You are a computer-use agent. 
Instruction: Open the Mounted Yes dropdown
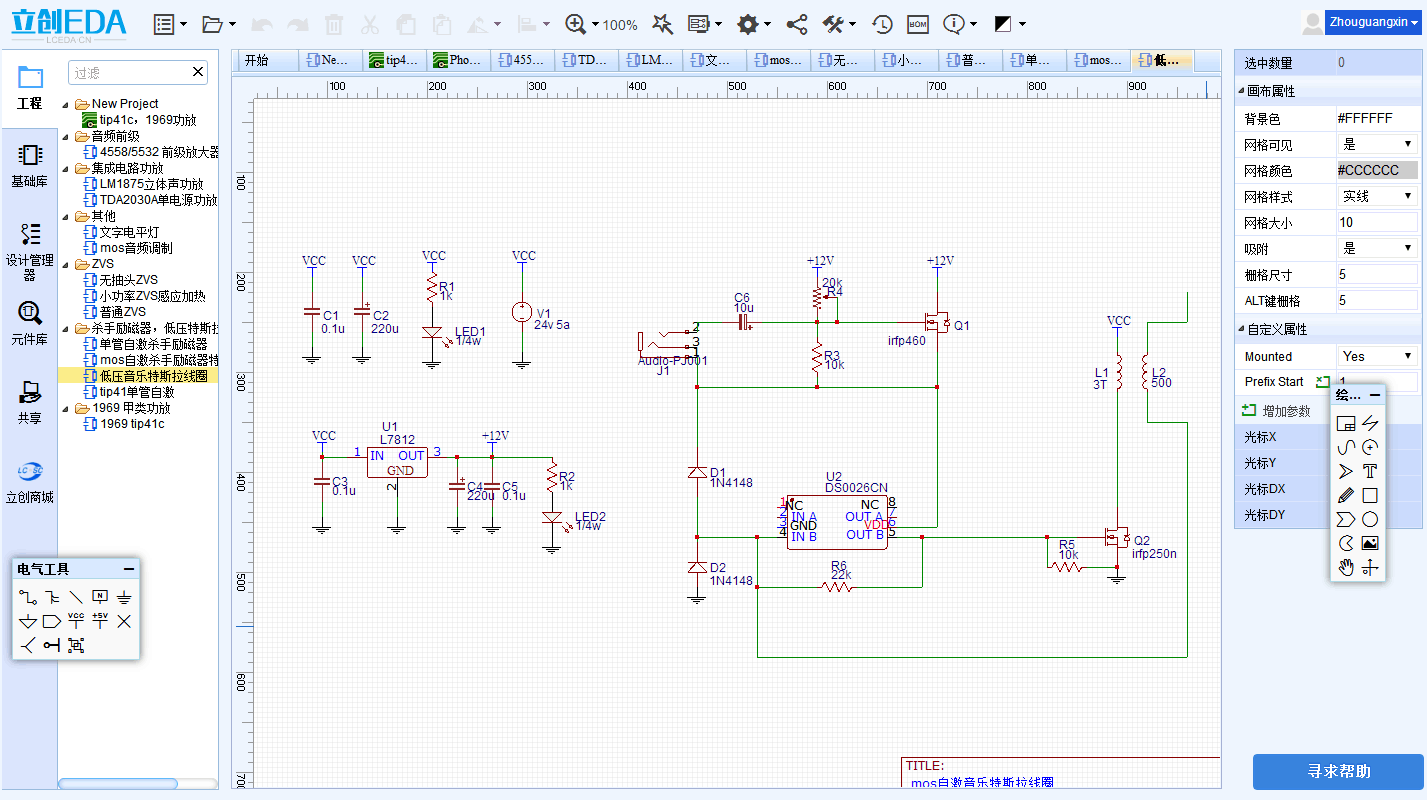(1378, 356)
